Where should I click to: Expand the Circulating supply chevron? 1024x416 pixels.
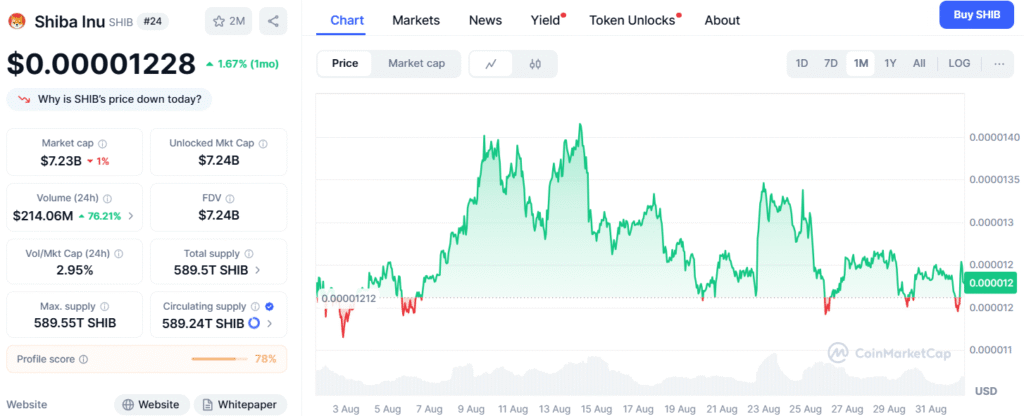click(x=269, y=324)
